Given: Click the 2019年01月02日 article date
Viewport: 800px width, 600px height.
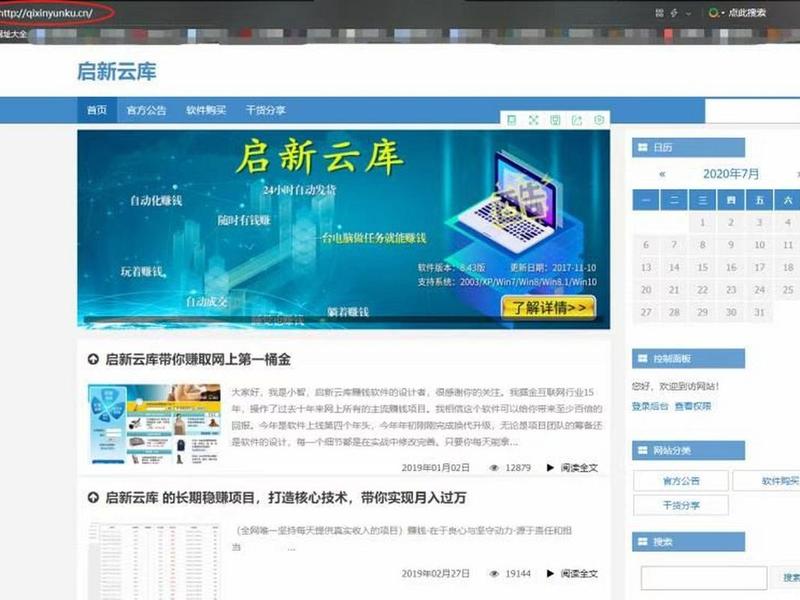Looking at the screenshot, I should [x=435, y=467].
